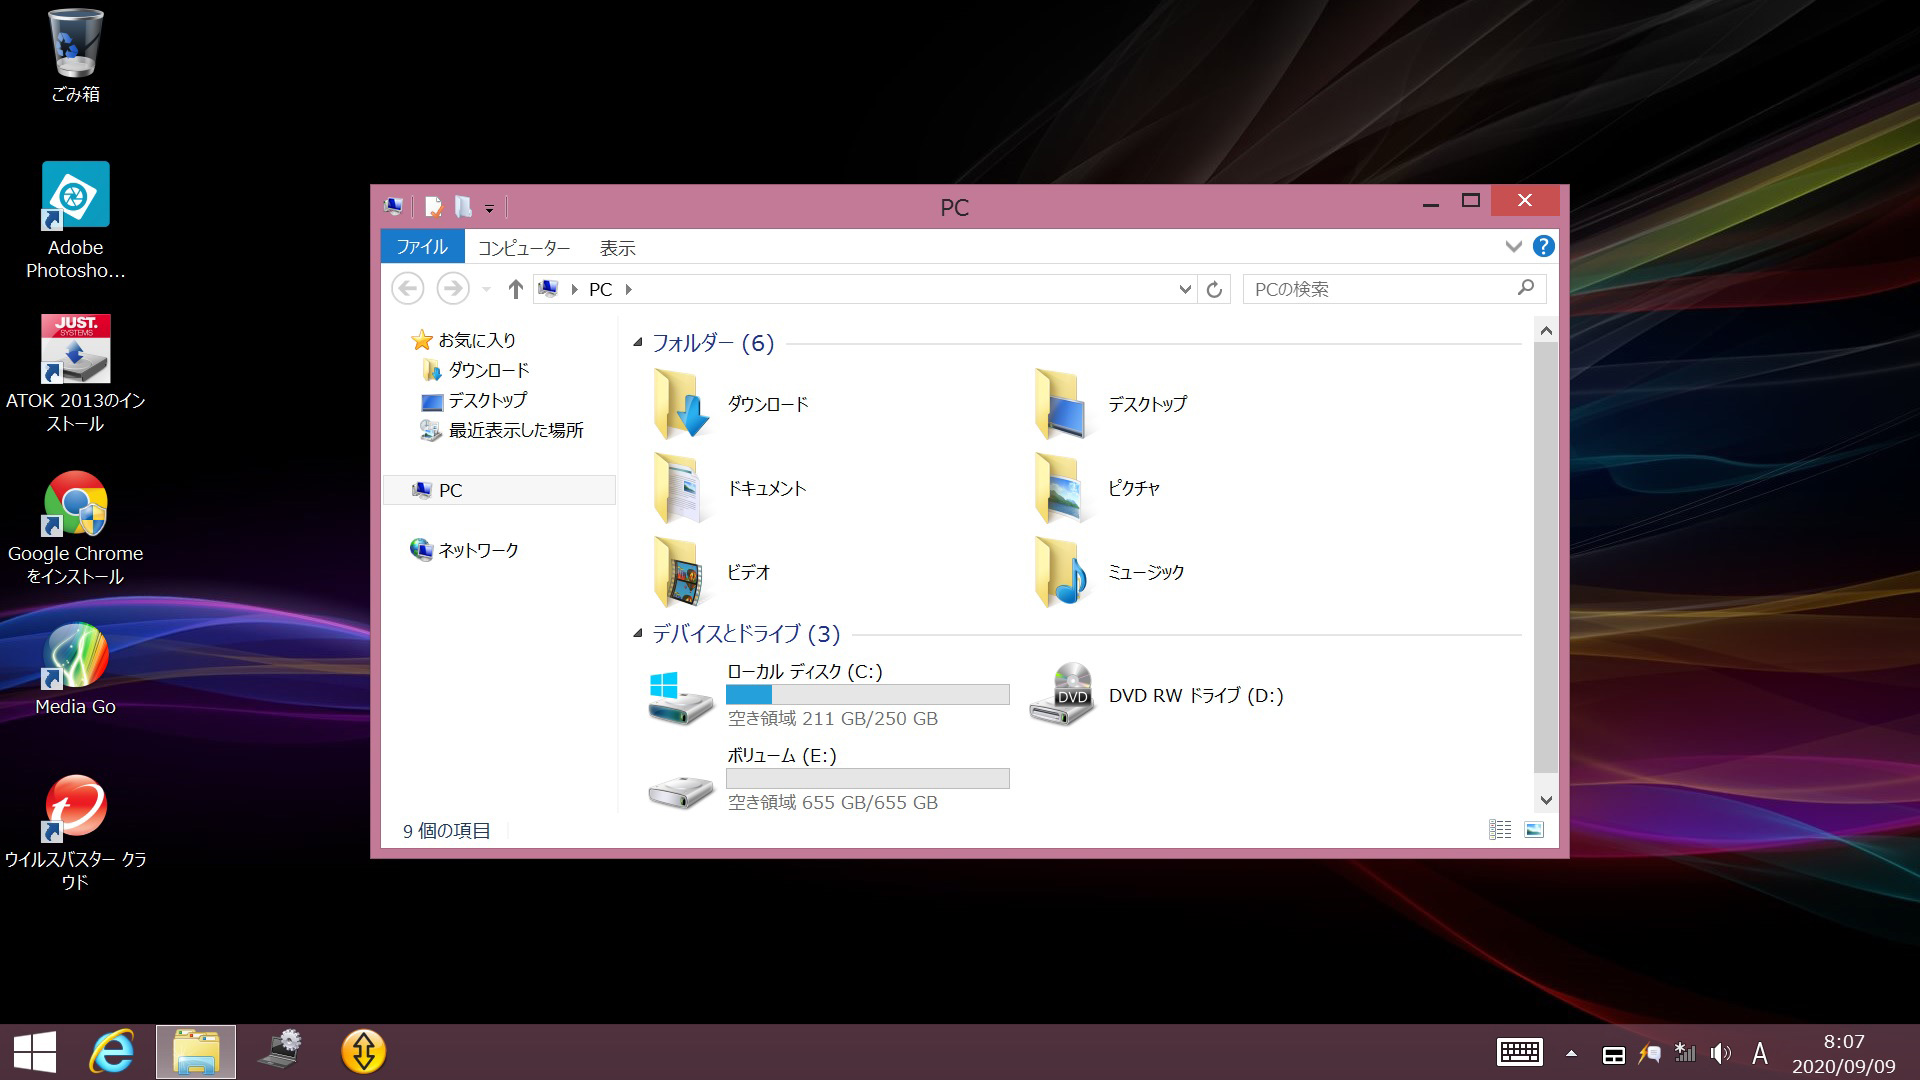The width and height of the screenshot is (1920, 1080).
Task: Open Explorer help question mark icon
Action: click(1543, 246)
